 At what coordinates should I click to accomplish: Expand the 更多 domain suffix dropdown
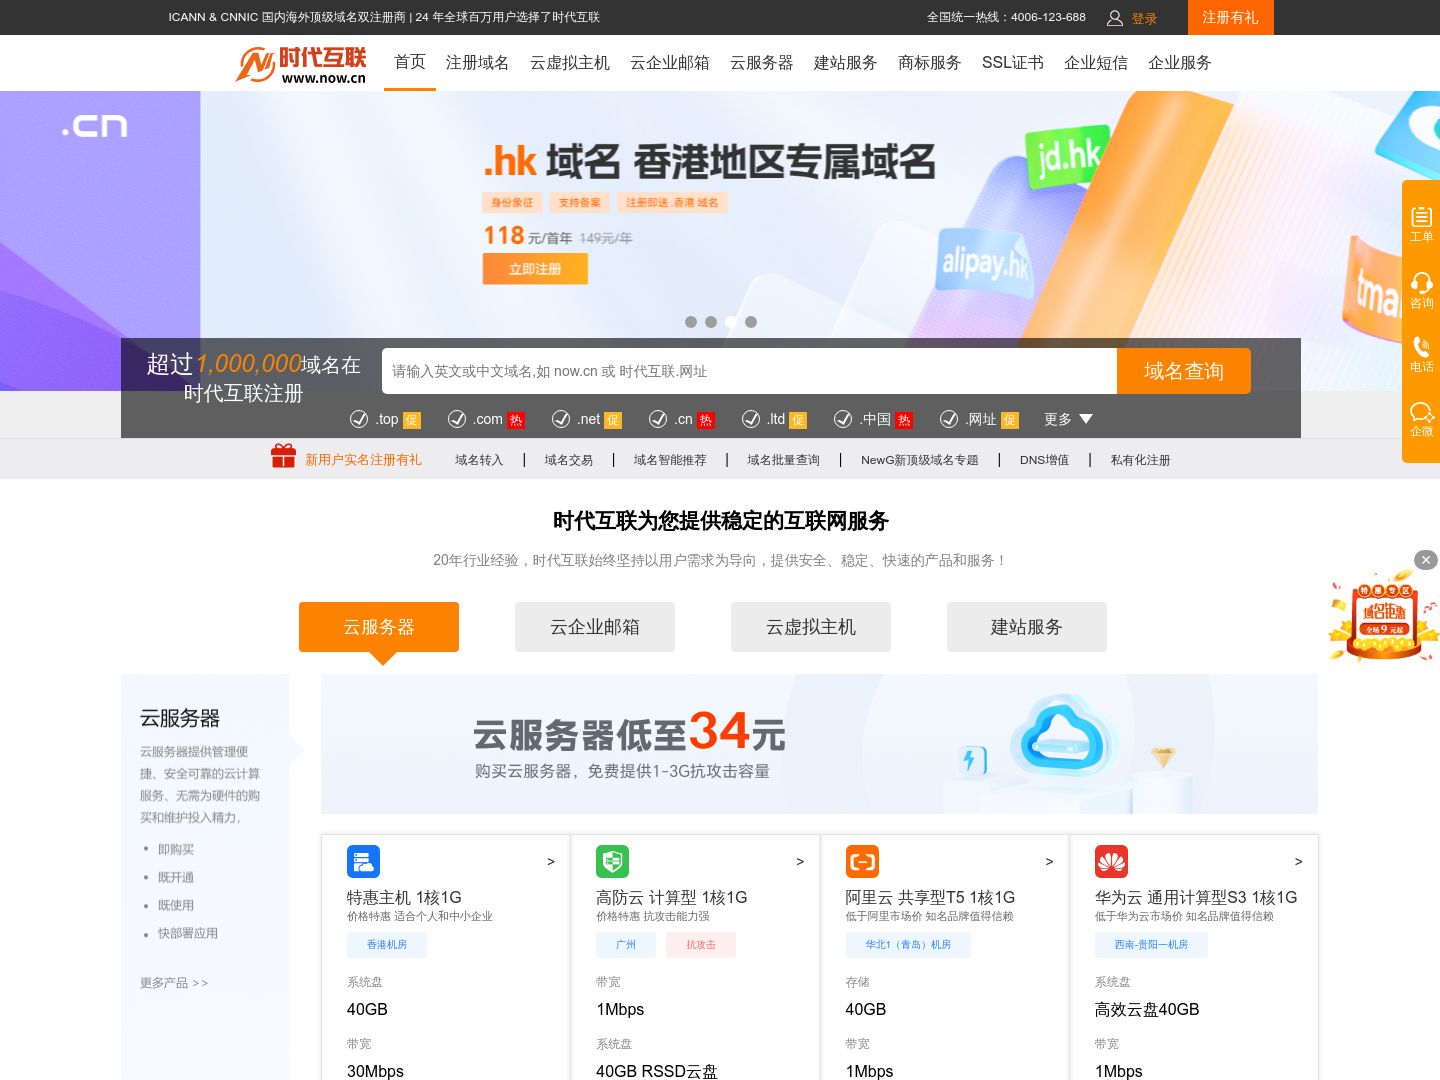click(1068, 419)
